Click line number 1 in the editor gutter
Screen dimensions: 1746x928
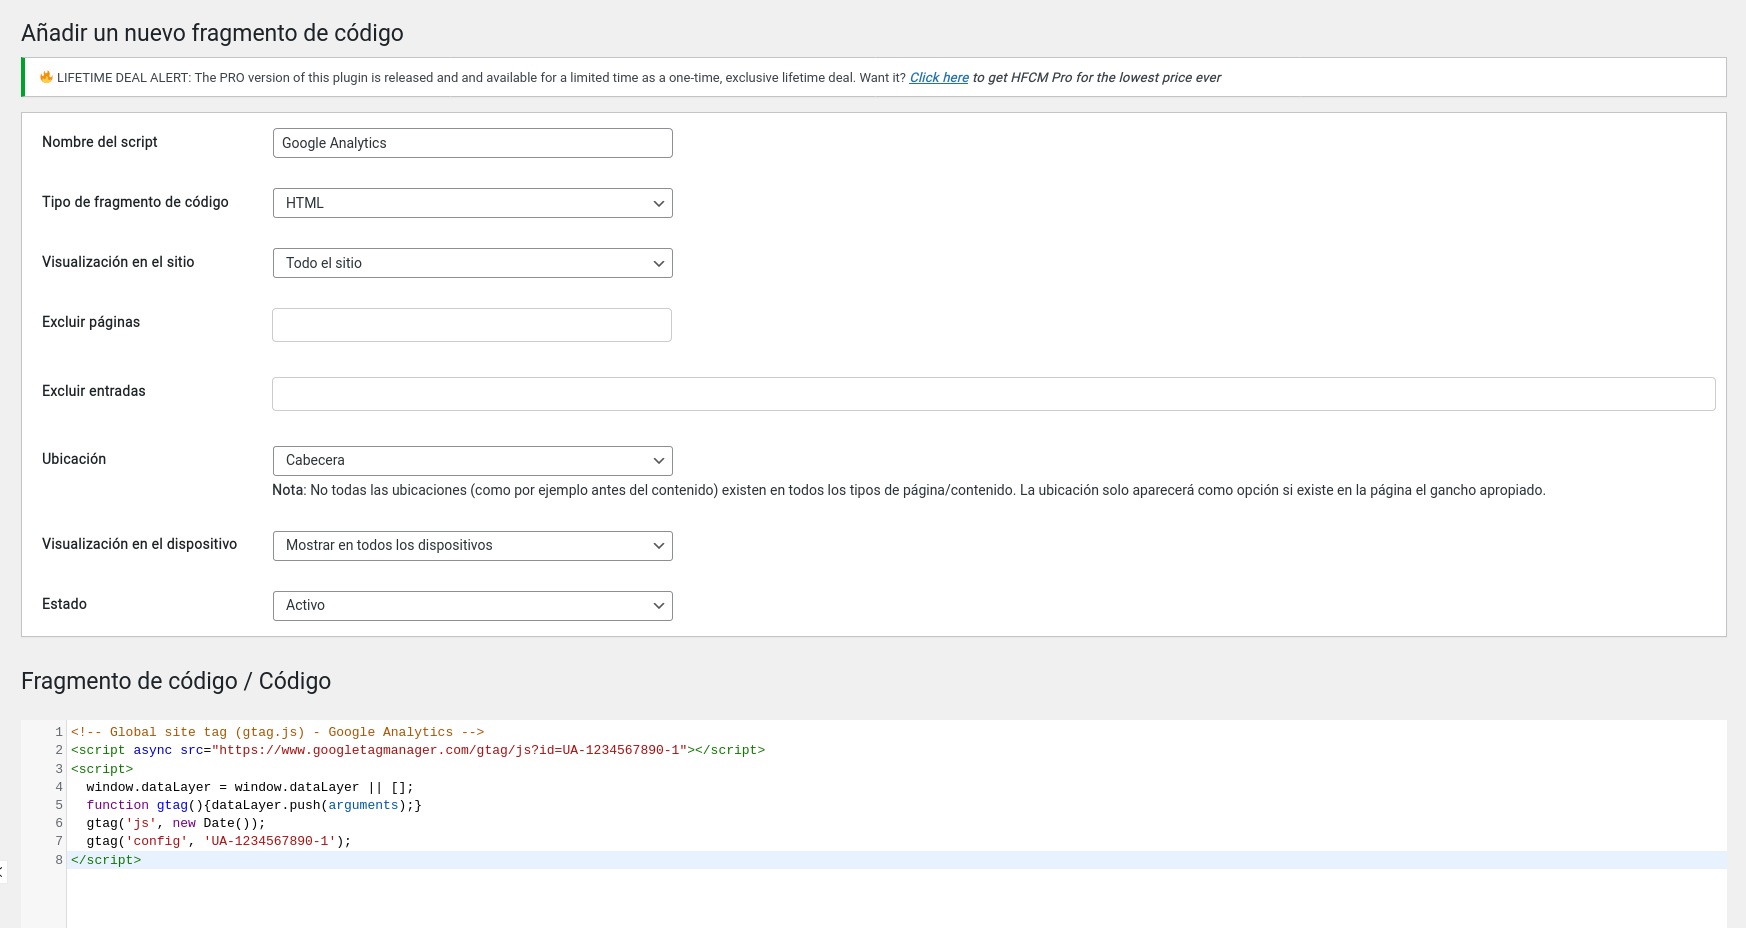pyautogui.click(x=59, y=732)
